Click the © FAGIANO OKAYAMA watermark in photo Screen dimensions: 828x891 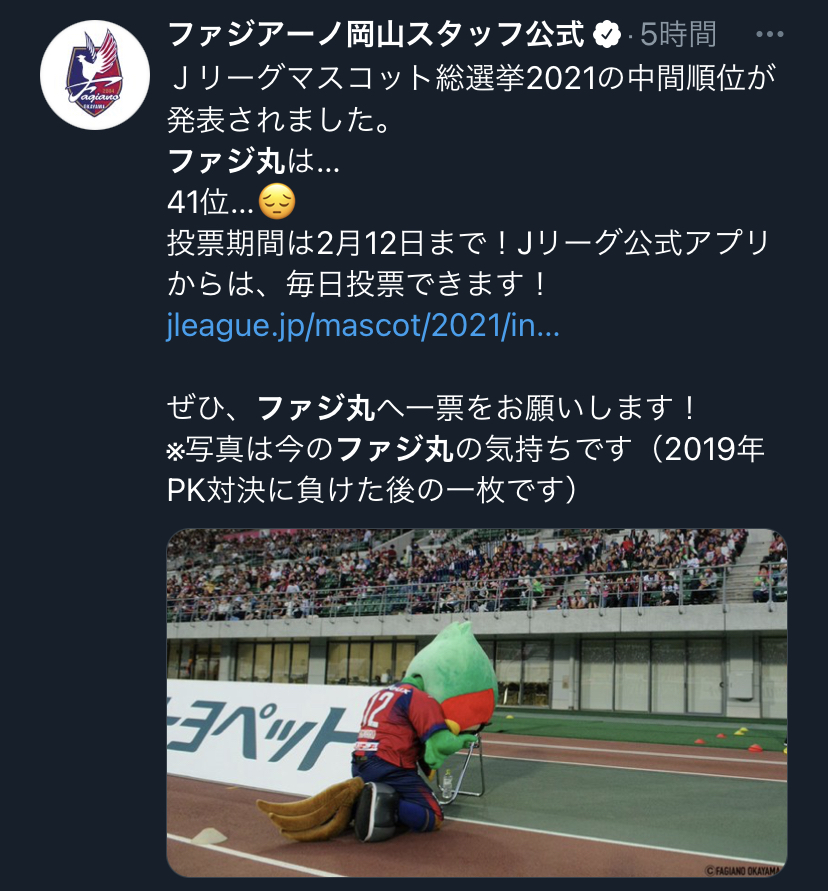[743, 870]
